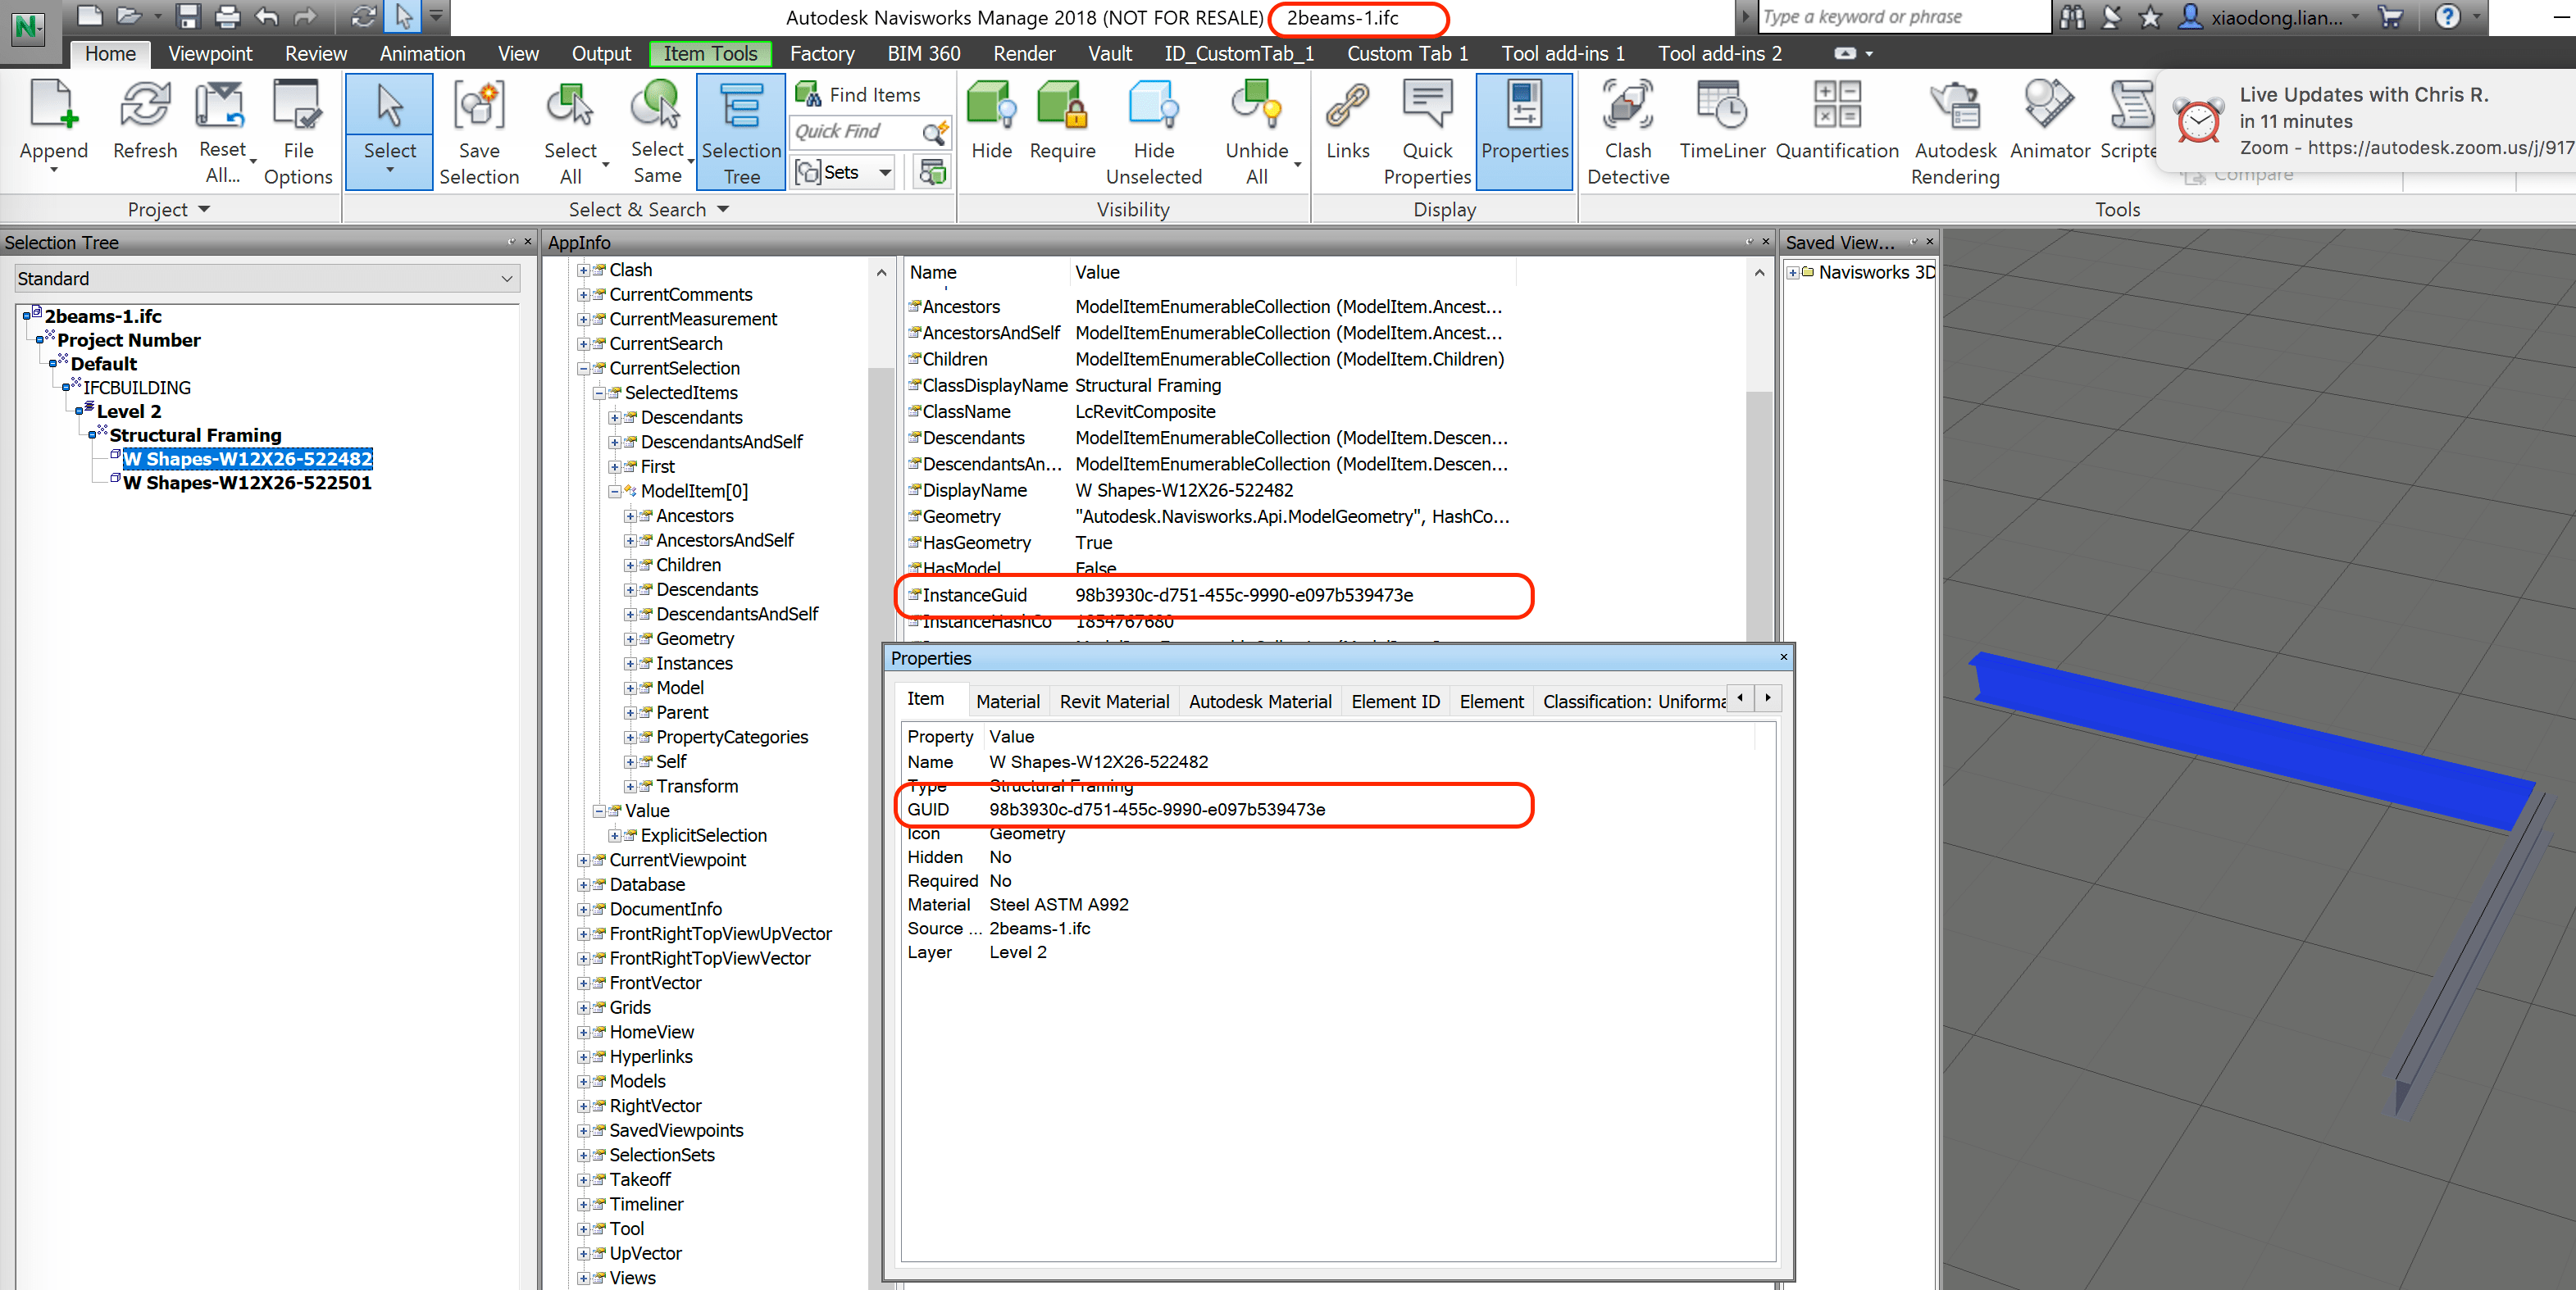Image resolution: width=2576 pixels, height=1290 pixels.
Task: Click the Select Same icon
Action: [x=657, y=105]
